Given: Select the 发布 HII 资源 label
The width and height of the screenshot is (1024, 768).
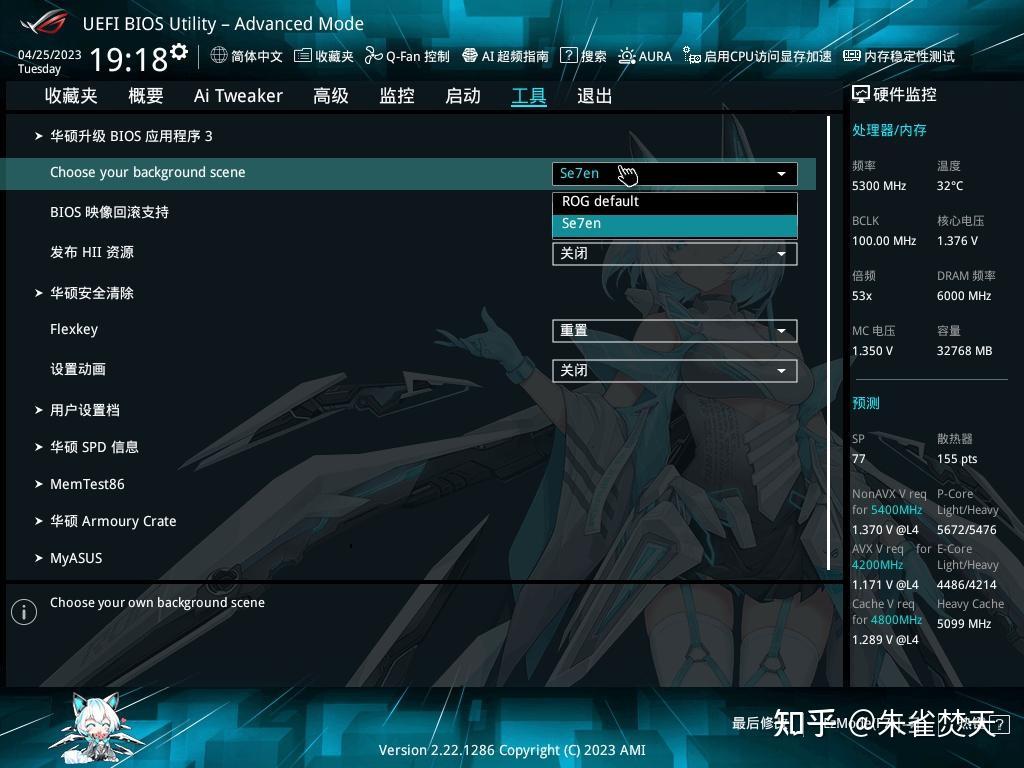Looking at the screenshot, I should click(x=92, y=252).
